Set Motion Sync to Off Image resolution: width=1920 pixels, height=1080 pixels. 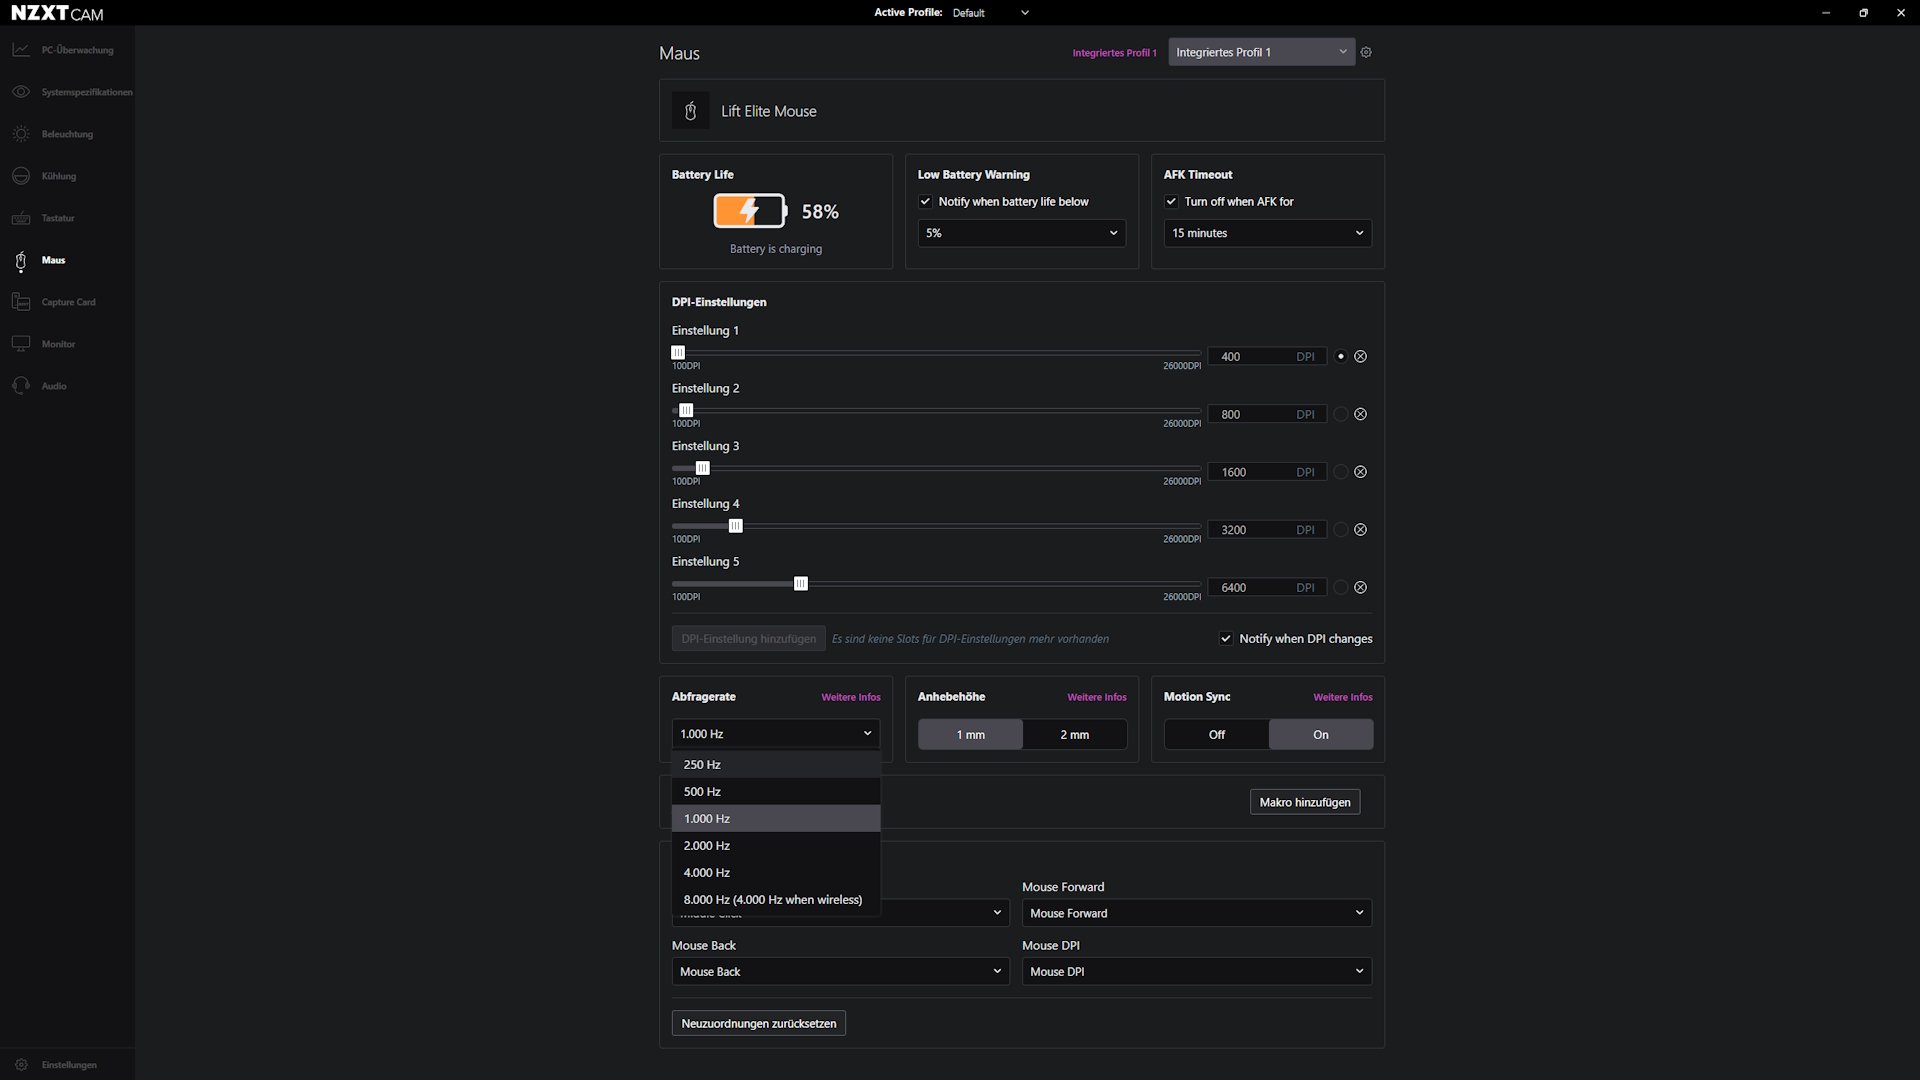(1217, 735)
